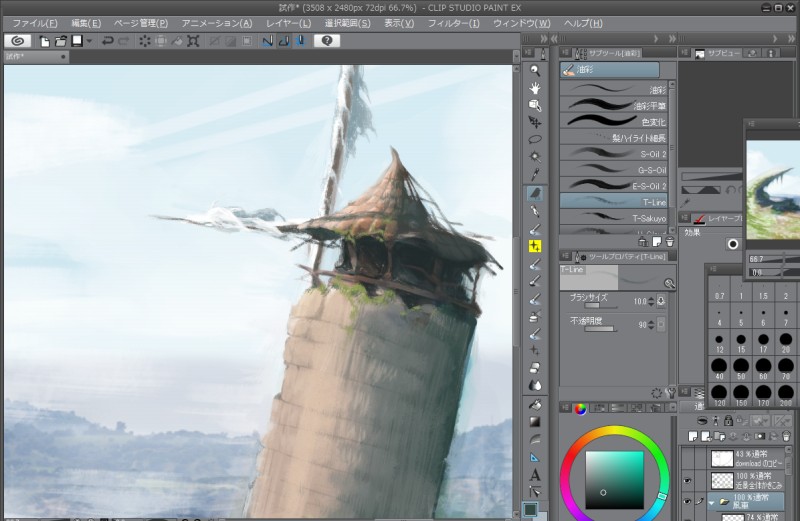Open CLIP STUDIO launcher from the swirl icon

click(18, 41)
